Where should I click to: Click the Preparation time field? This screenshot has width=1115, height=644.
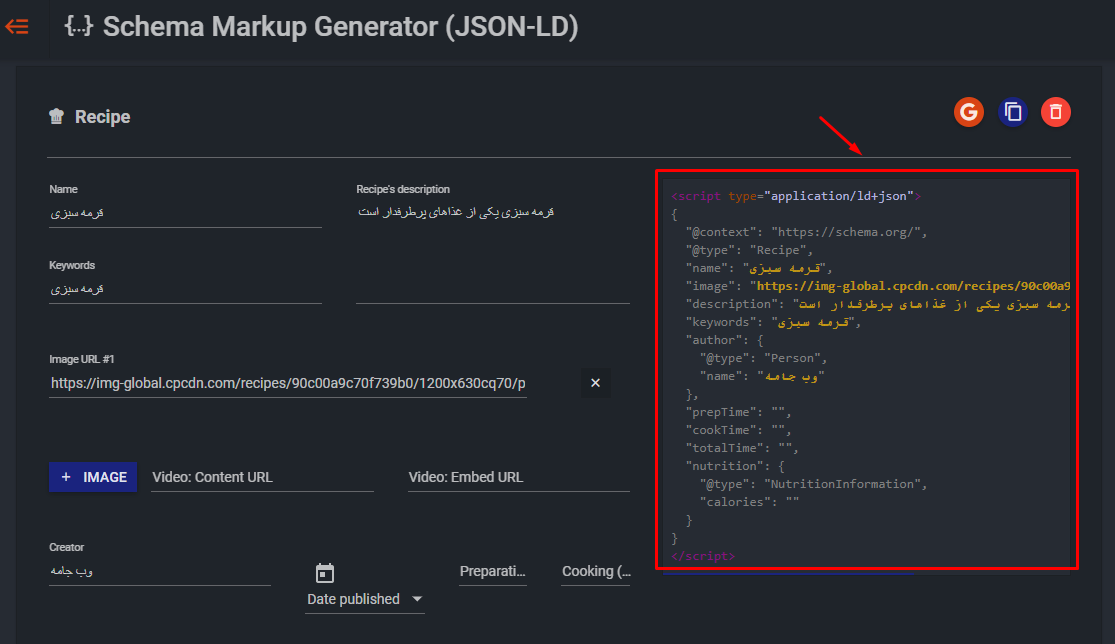click(493, 571)
